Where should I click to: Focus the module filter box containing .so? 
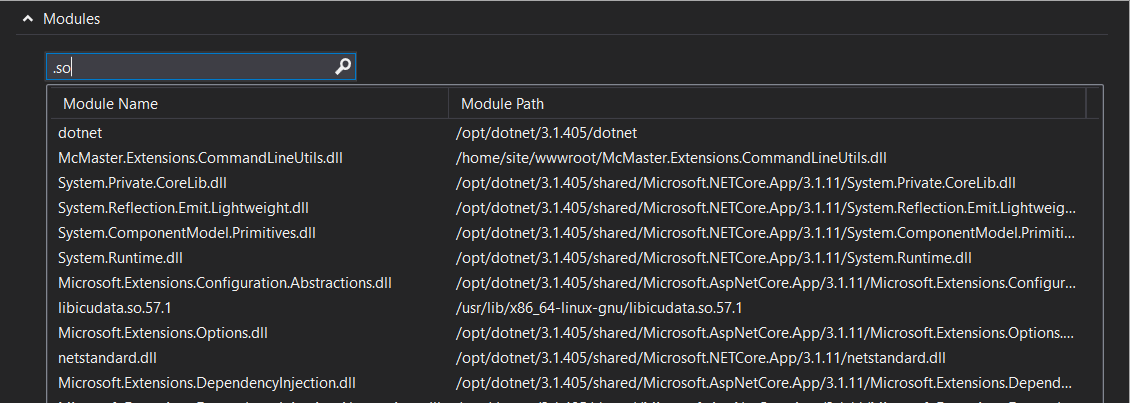pyautogui.click(x=200, y=67)
